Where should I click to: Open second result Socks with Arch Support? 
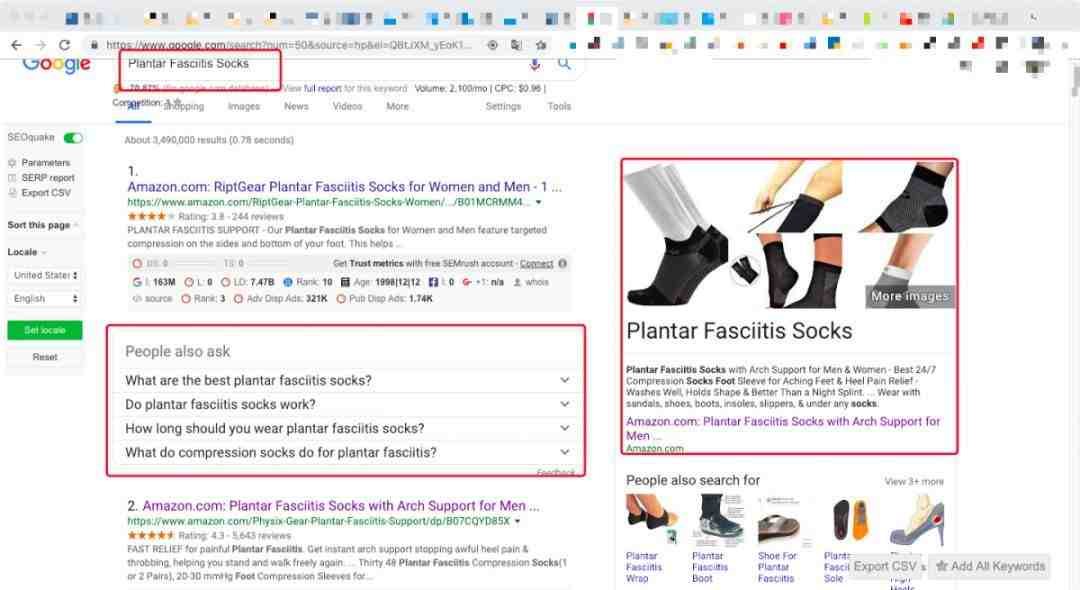coord(341,506)
